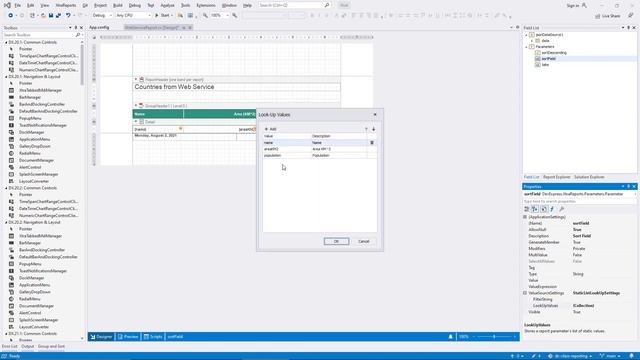640x360 pixels.
Task: Select 'Countries from Web Service' title label
Action: coord(236,87)
